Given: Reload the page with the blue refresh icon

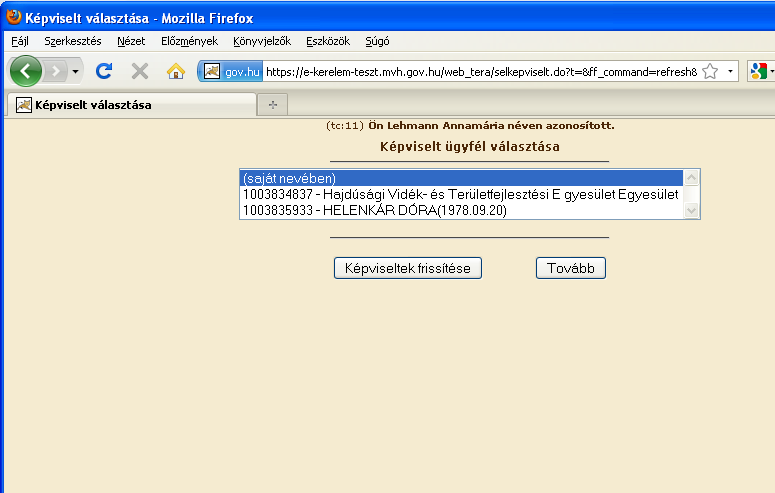Looking at the screenshot, I should click(104, 71).
